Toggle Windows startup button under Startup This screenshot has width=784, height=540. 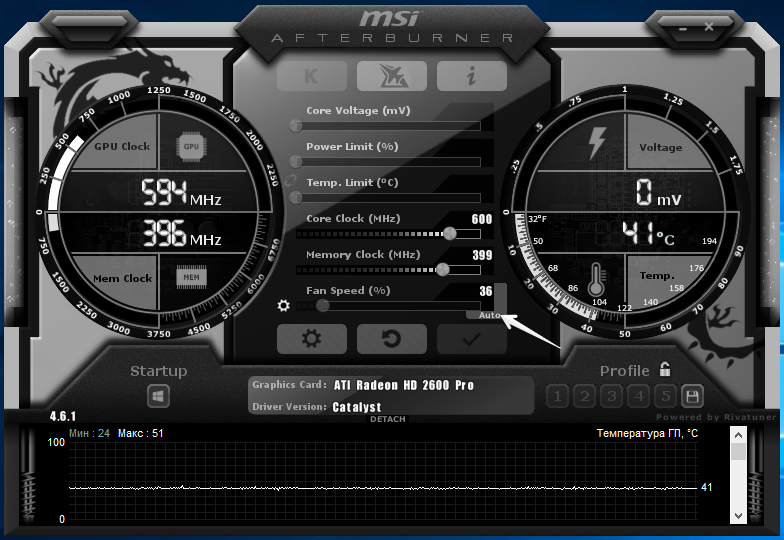(x=158, y=396)
